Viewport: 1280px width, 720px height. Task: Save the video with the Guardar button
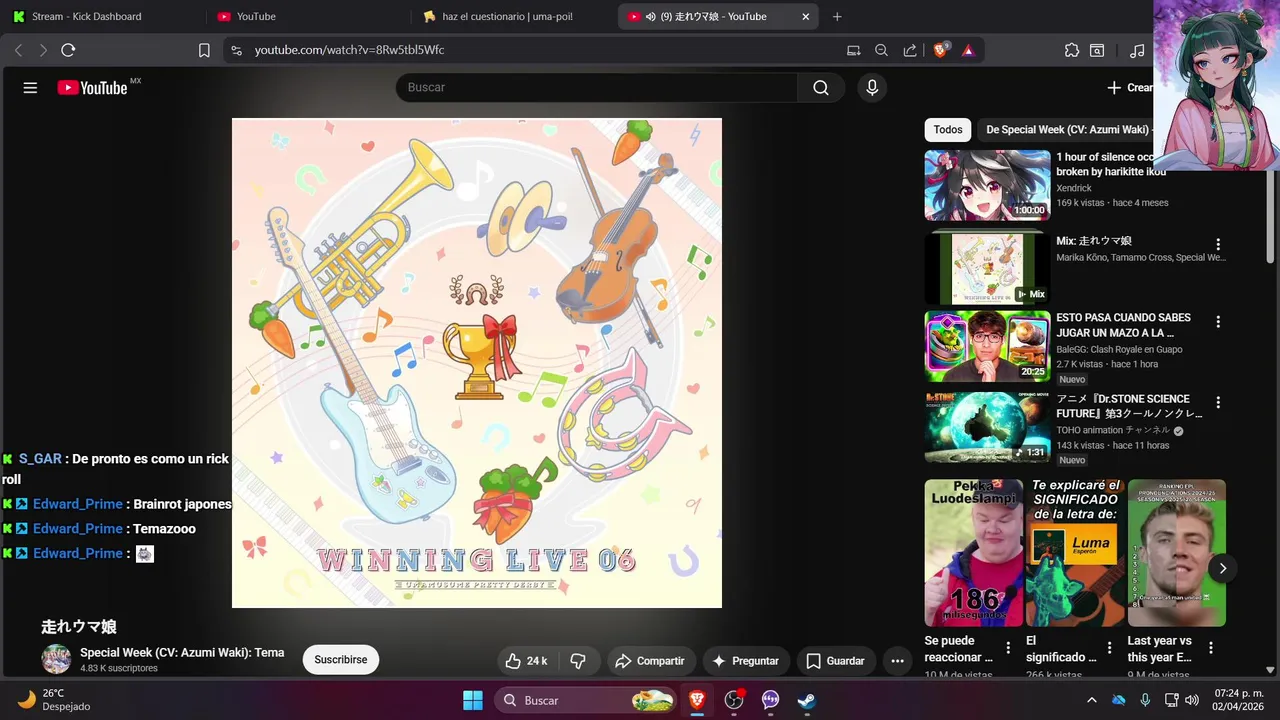pos(835,661)
